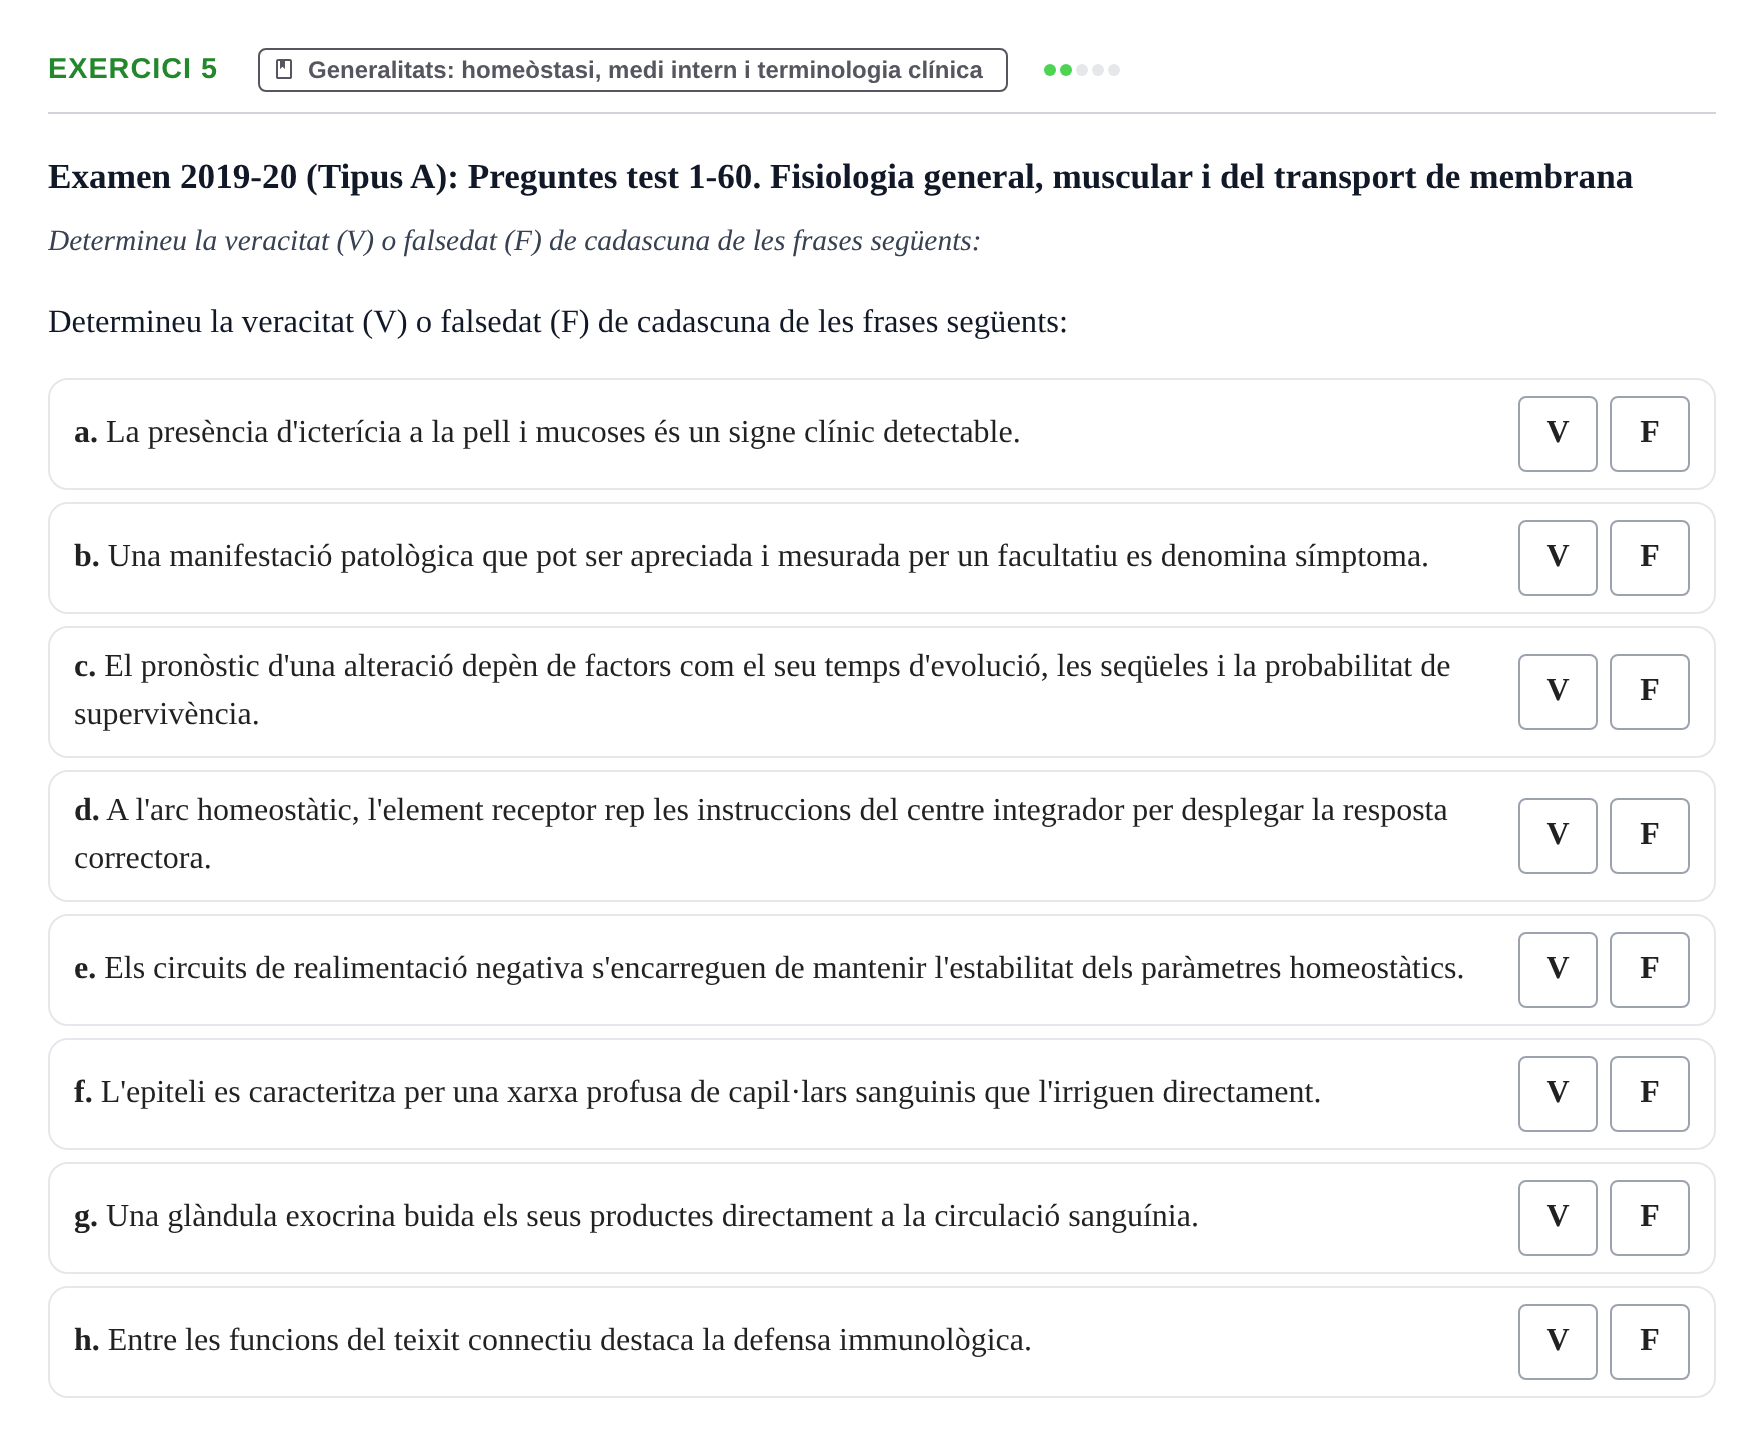Screen dimensions: 1764x1448
Task: Mark statement a about icterícia as F
Action: point(1649,434)
